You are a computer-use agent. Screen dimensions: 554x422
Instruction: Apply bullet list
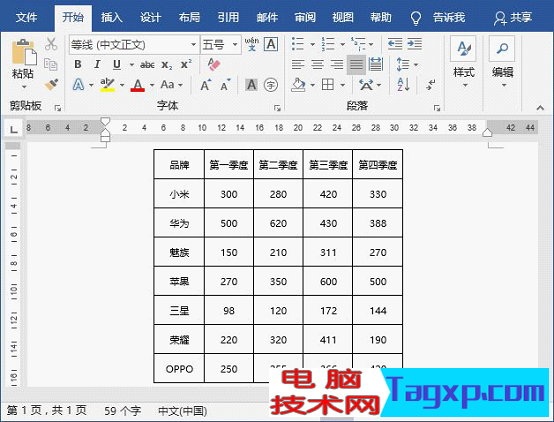click(298, 44)
